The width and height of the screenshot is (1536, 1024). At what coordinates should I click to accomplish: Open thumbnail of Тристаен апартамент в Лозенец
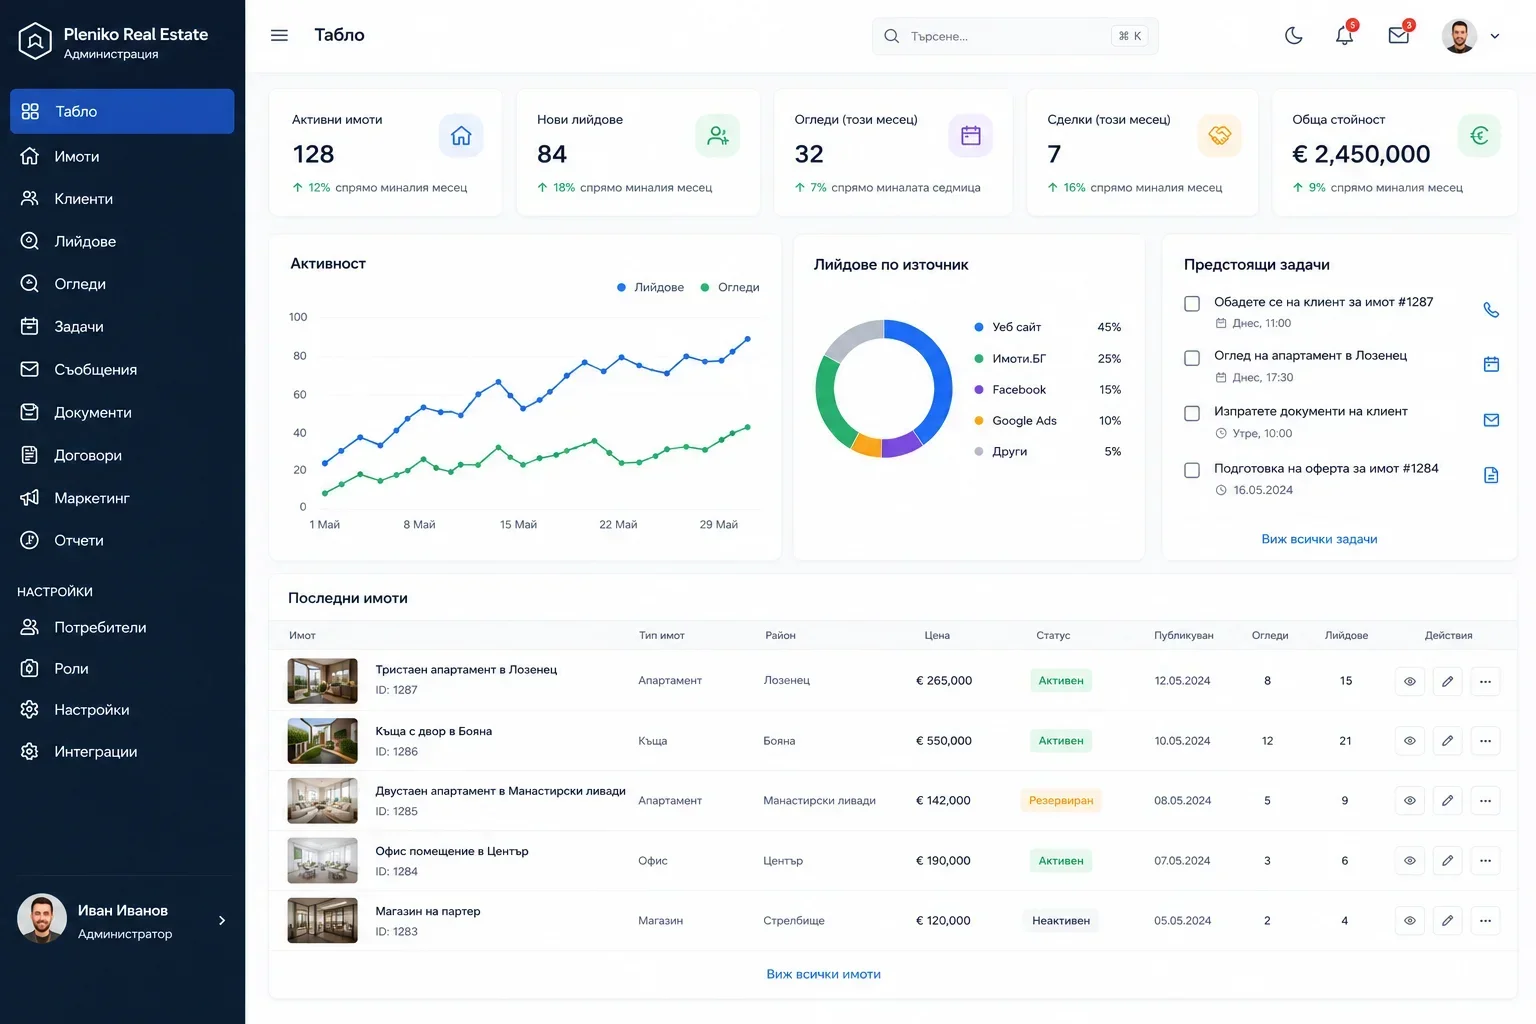pyautogui.click(x=322, y=681)
